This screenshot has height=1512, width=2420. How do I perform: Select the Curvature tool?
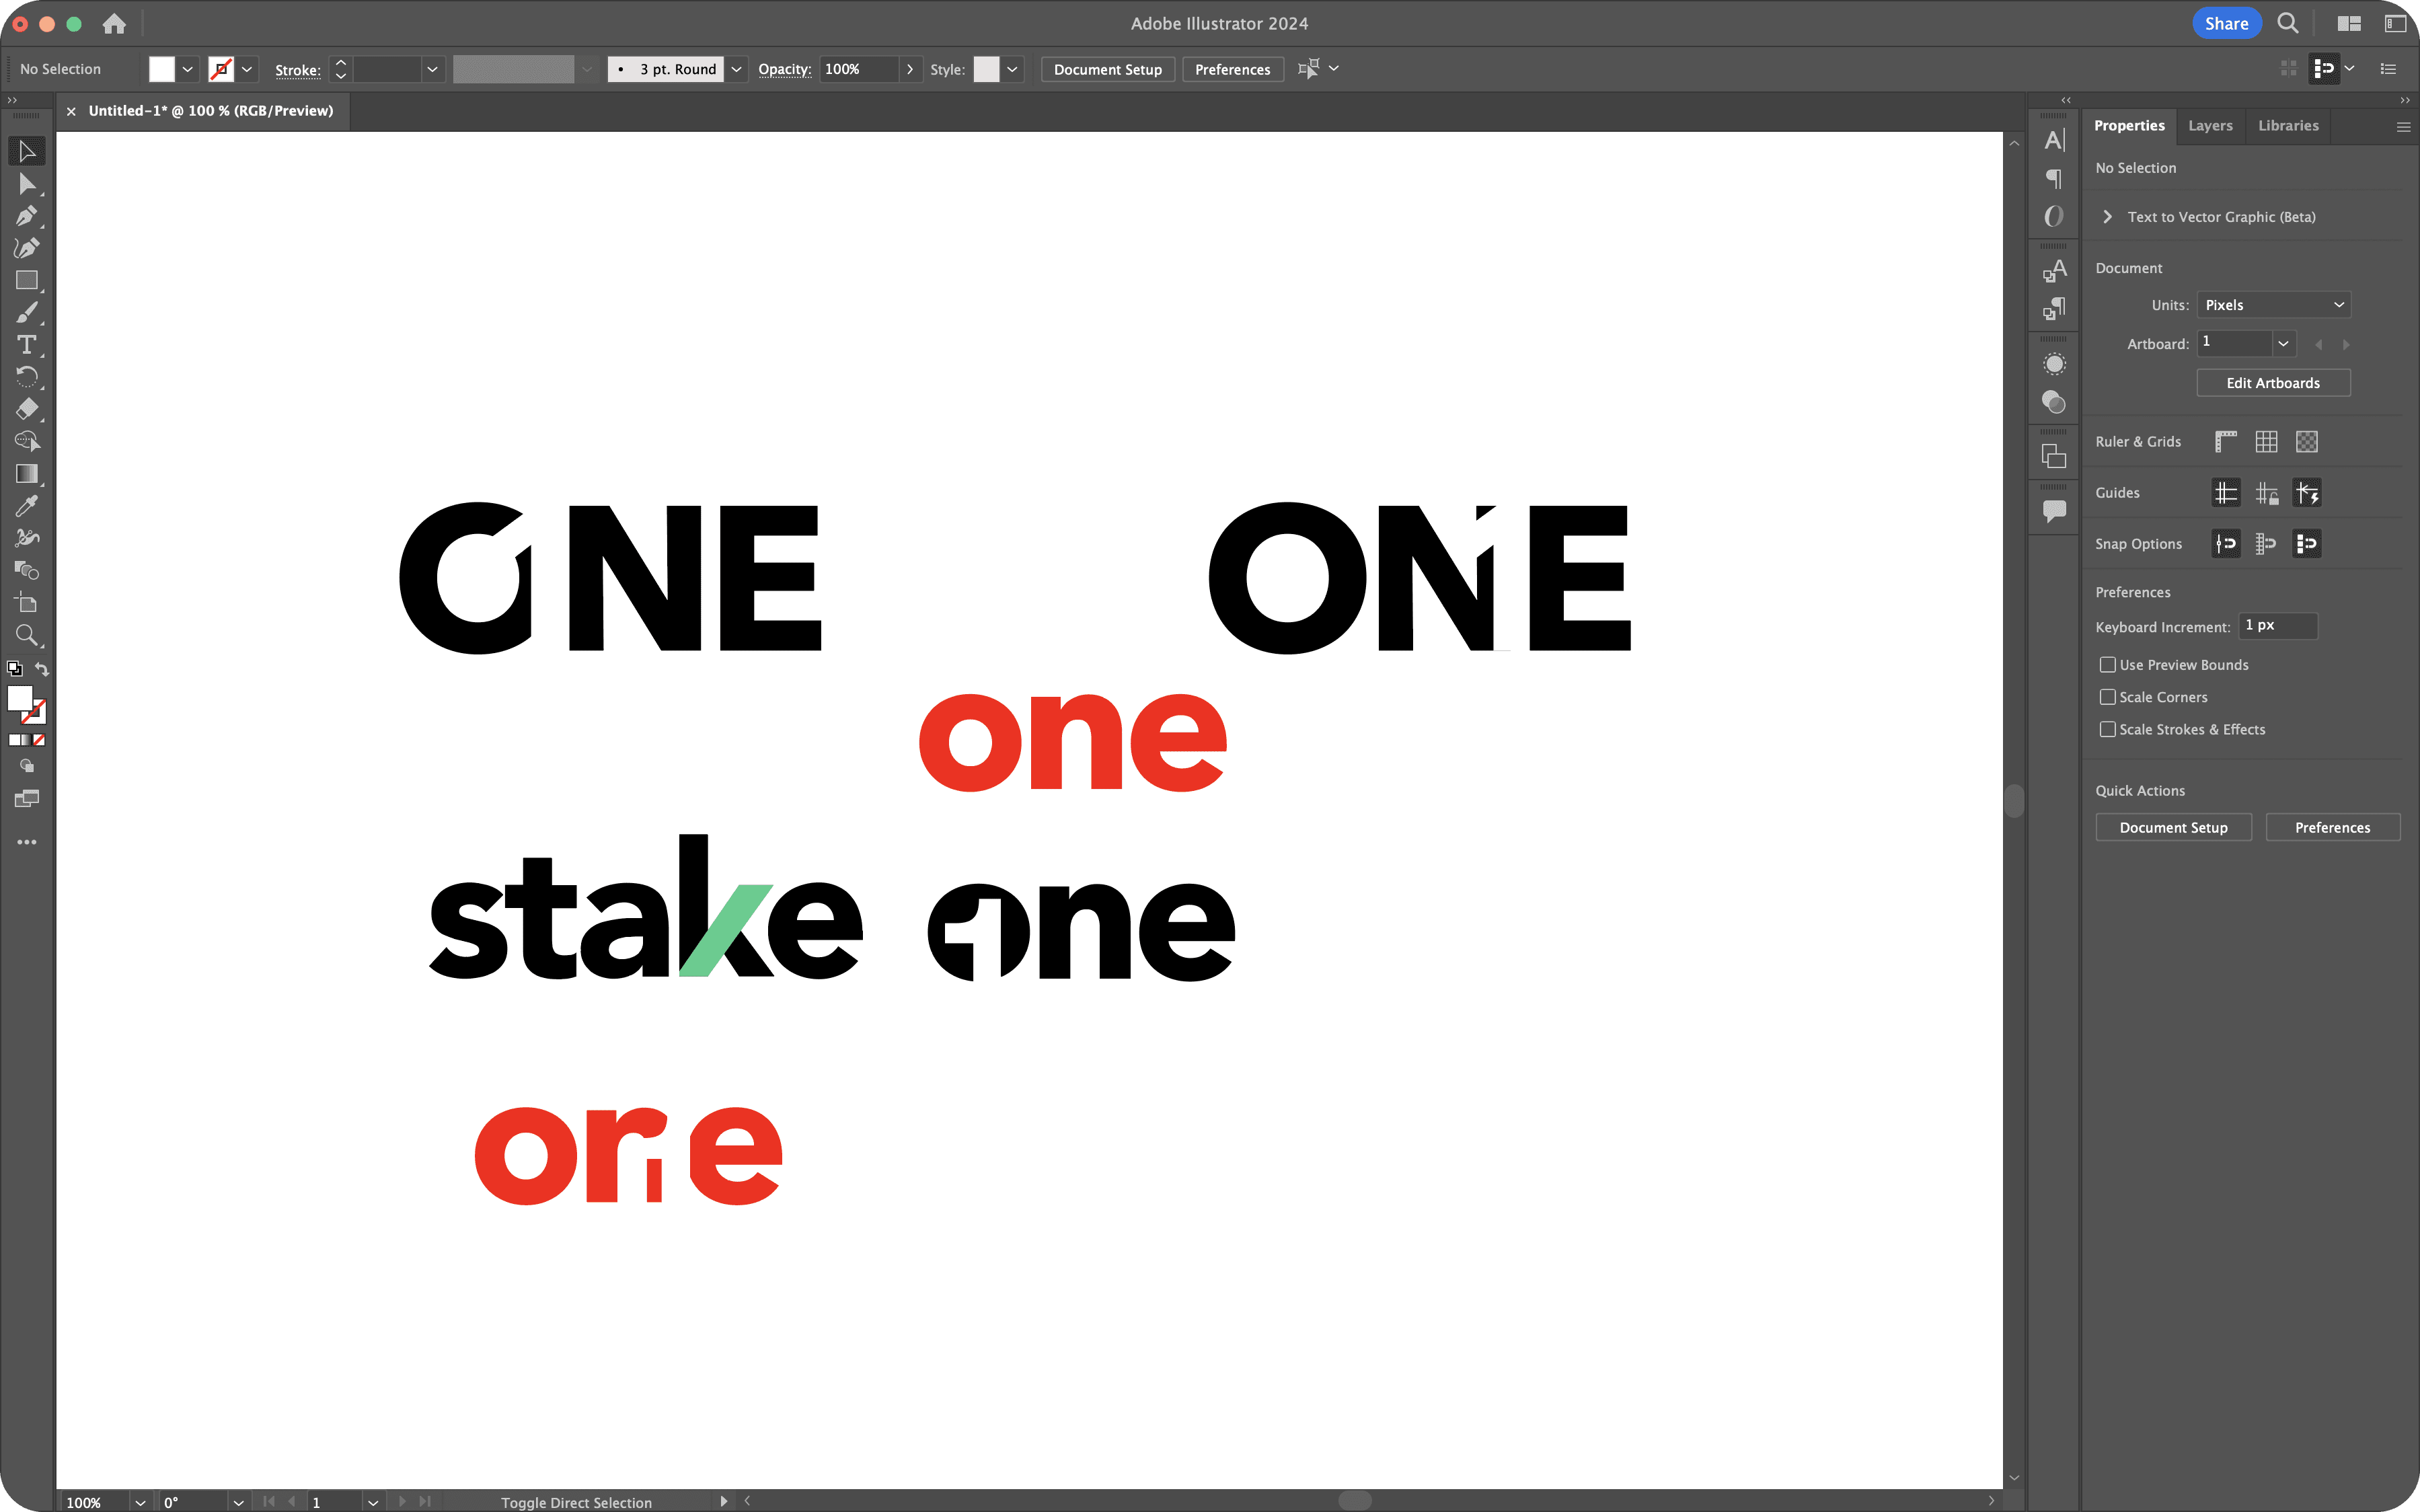click(x=27, y=248)
